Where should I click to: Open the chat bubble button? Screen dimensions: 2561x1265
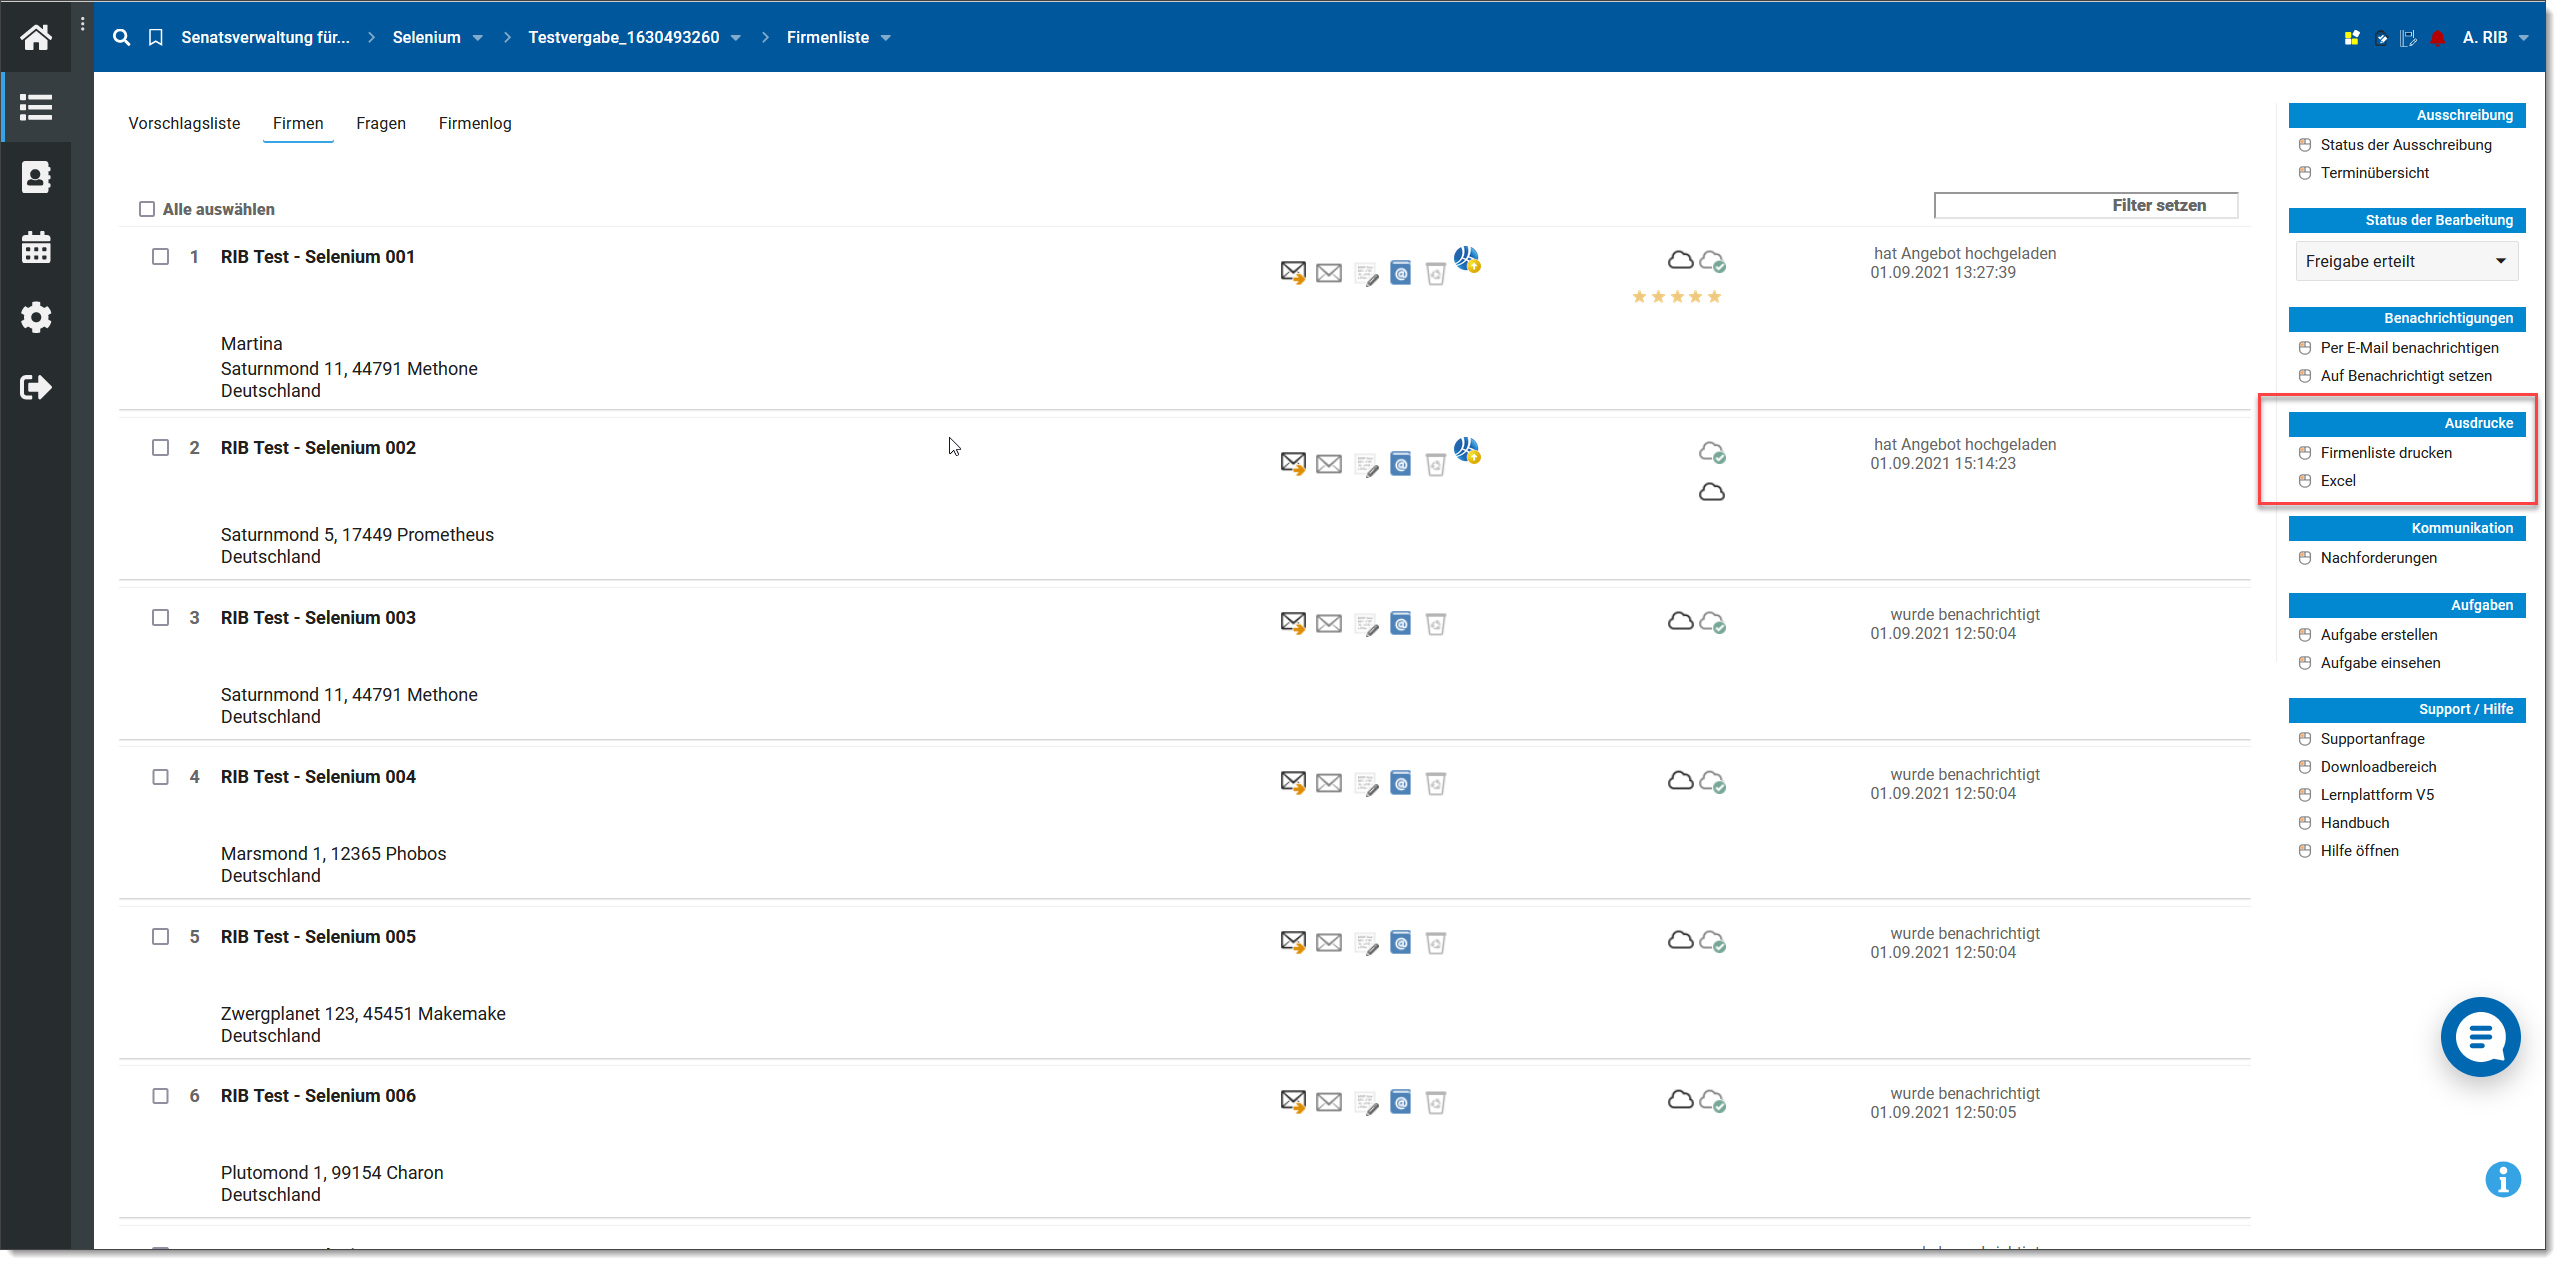tap(2481, 1037)
